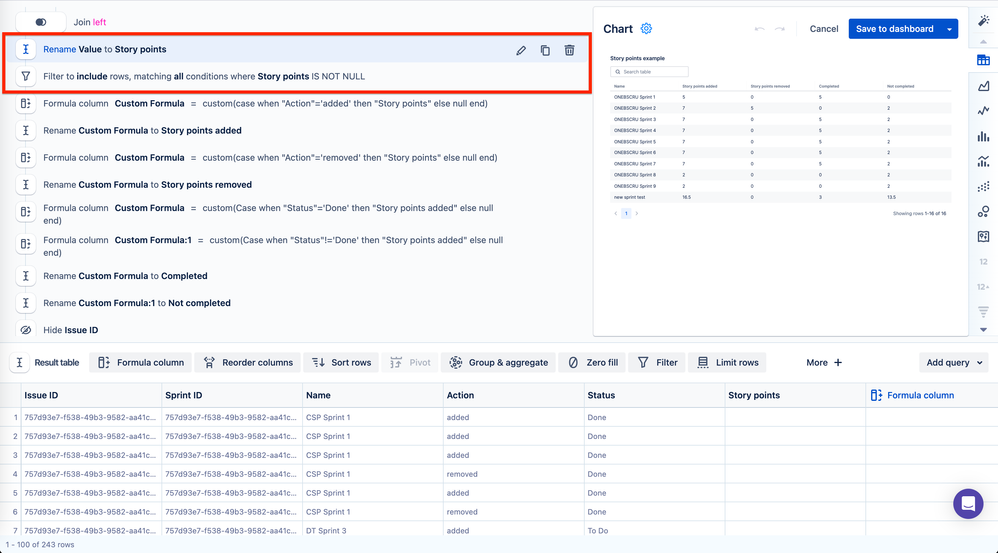Select the map chart type
This screenshot has height=553, width=998.
tap(983, 237)
